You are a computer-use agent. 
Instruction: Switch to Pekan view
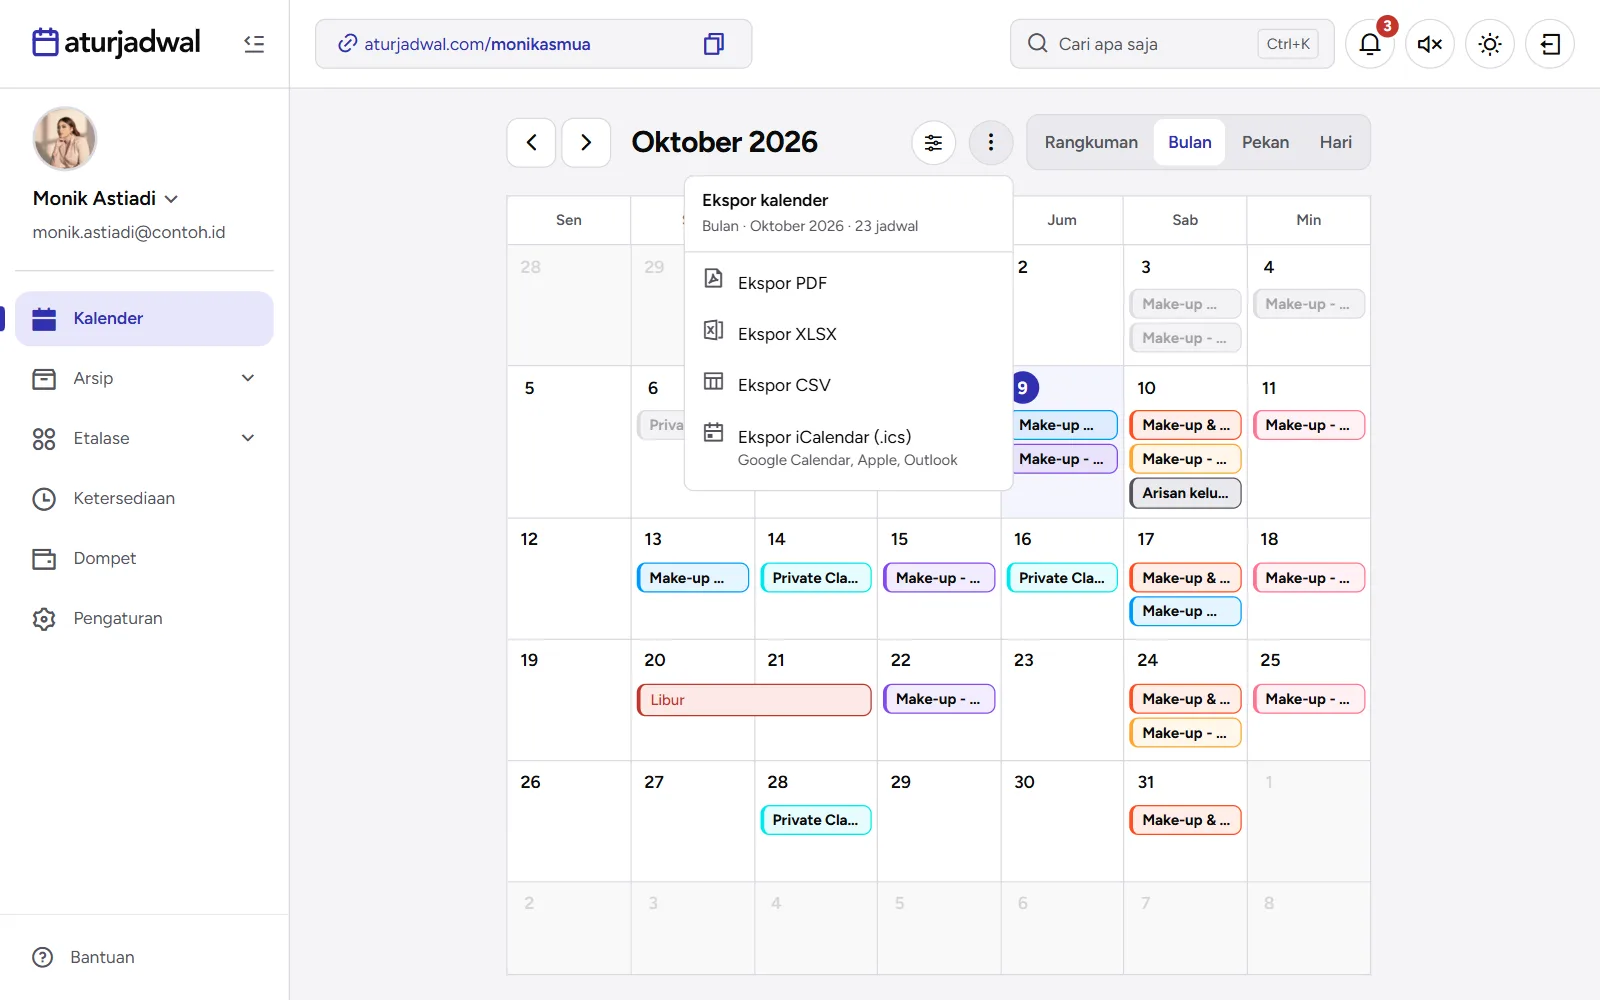click(x=1265, y=142)
